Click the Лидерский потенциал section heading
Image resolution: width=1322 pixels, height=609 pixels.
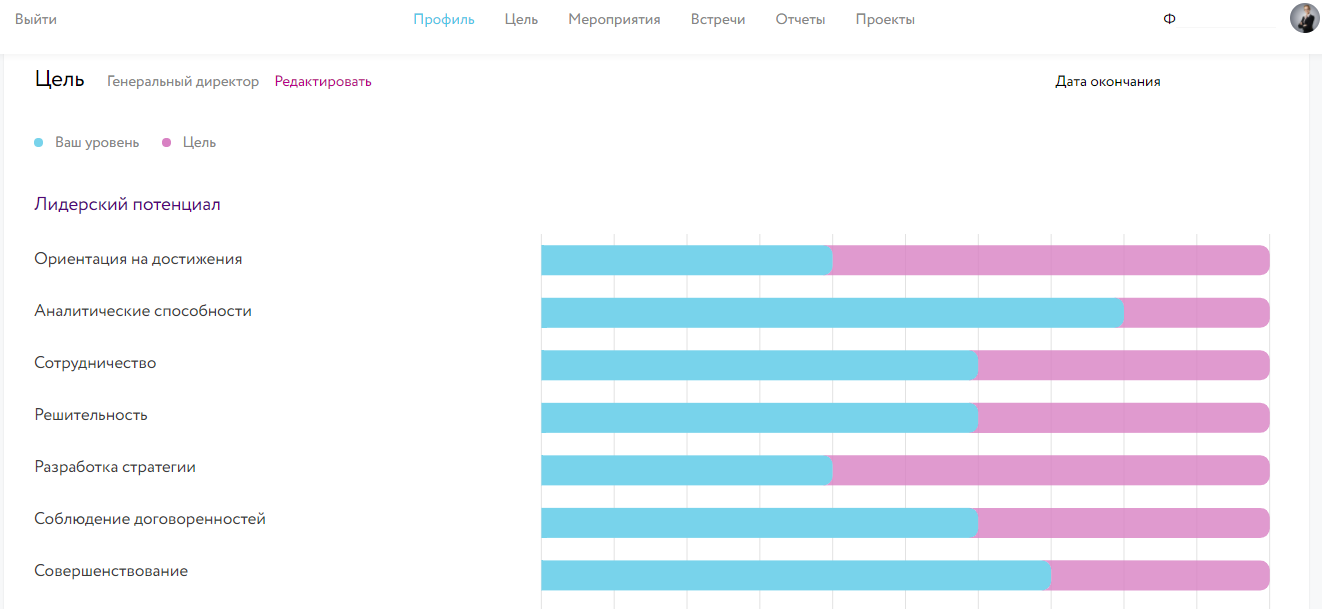127,204
